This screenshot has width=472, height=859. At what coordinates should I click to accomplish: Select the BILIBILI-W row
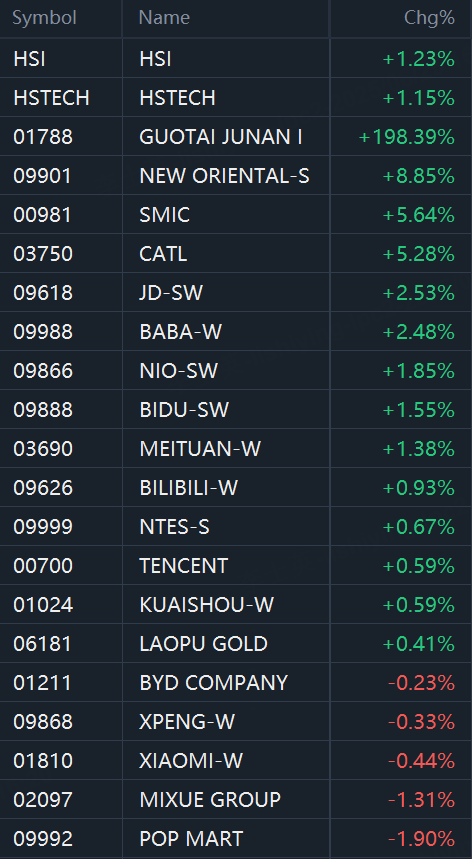(236, 488)
